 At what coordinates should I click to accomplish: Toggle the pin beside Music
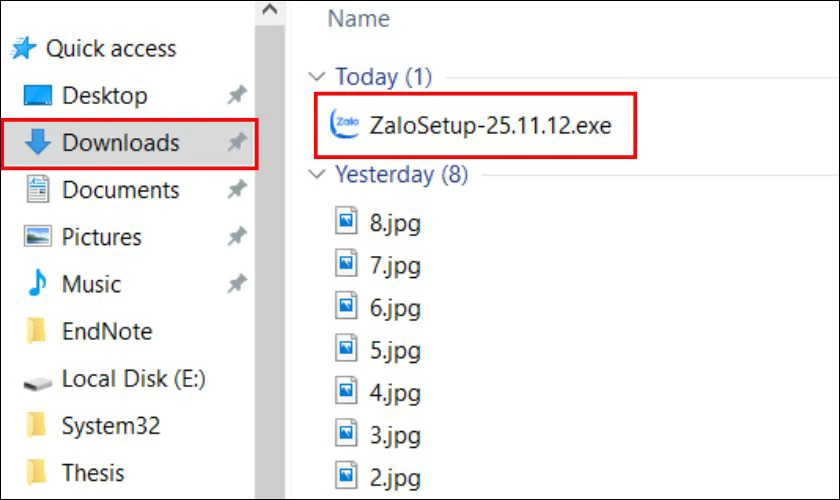(x=236, y=284)
